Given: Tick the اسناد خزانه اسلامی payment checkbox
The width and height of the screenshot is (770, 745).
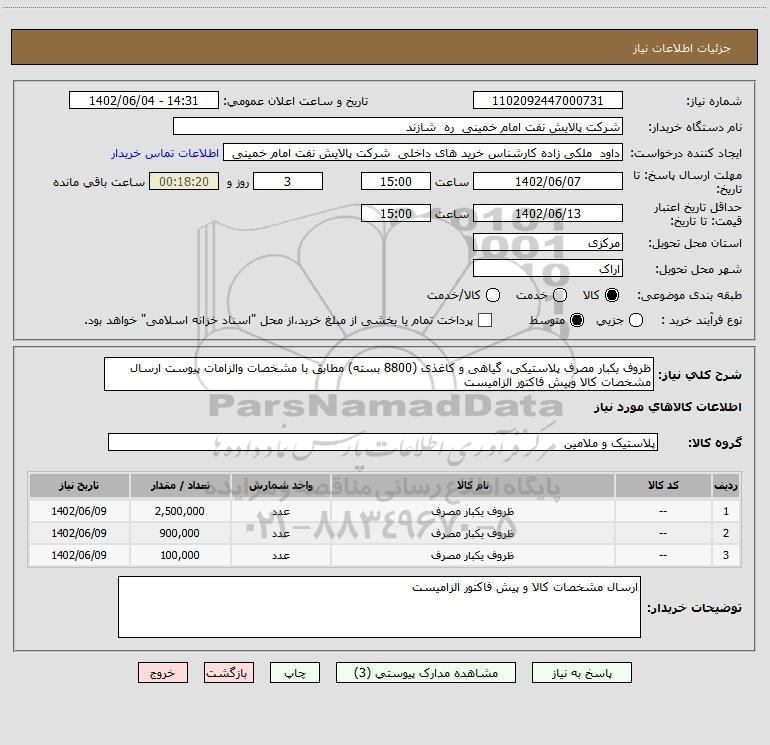Looking at the screenshot, I should (x=485, y=320).
